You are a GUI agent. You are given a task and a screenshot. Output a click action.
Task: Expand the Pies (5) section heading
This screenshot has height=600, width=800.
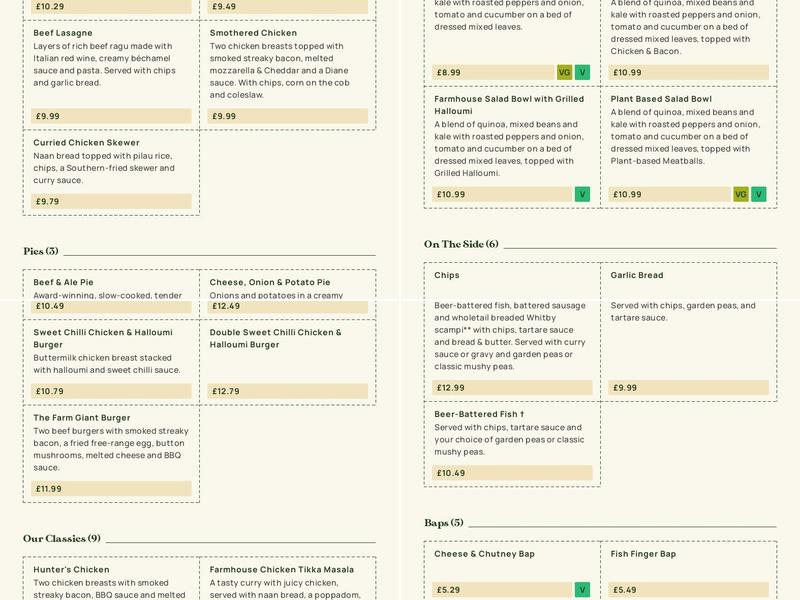pos(41,251)
